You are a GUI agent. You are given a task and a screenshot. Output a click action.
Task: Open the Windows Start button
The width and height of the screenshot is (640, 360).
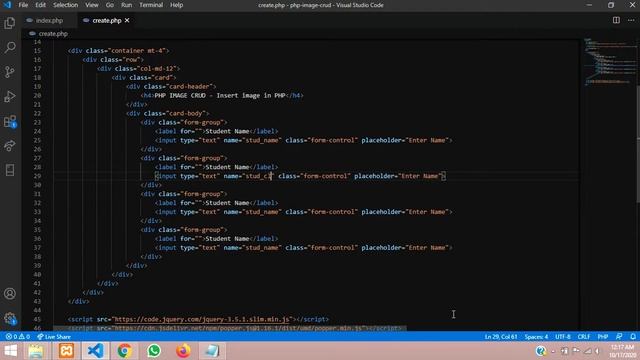[10, 351]
